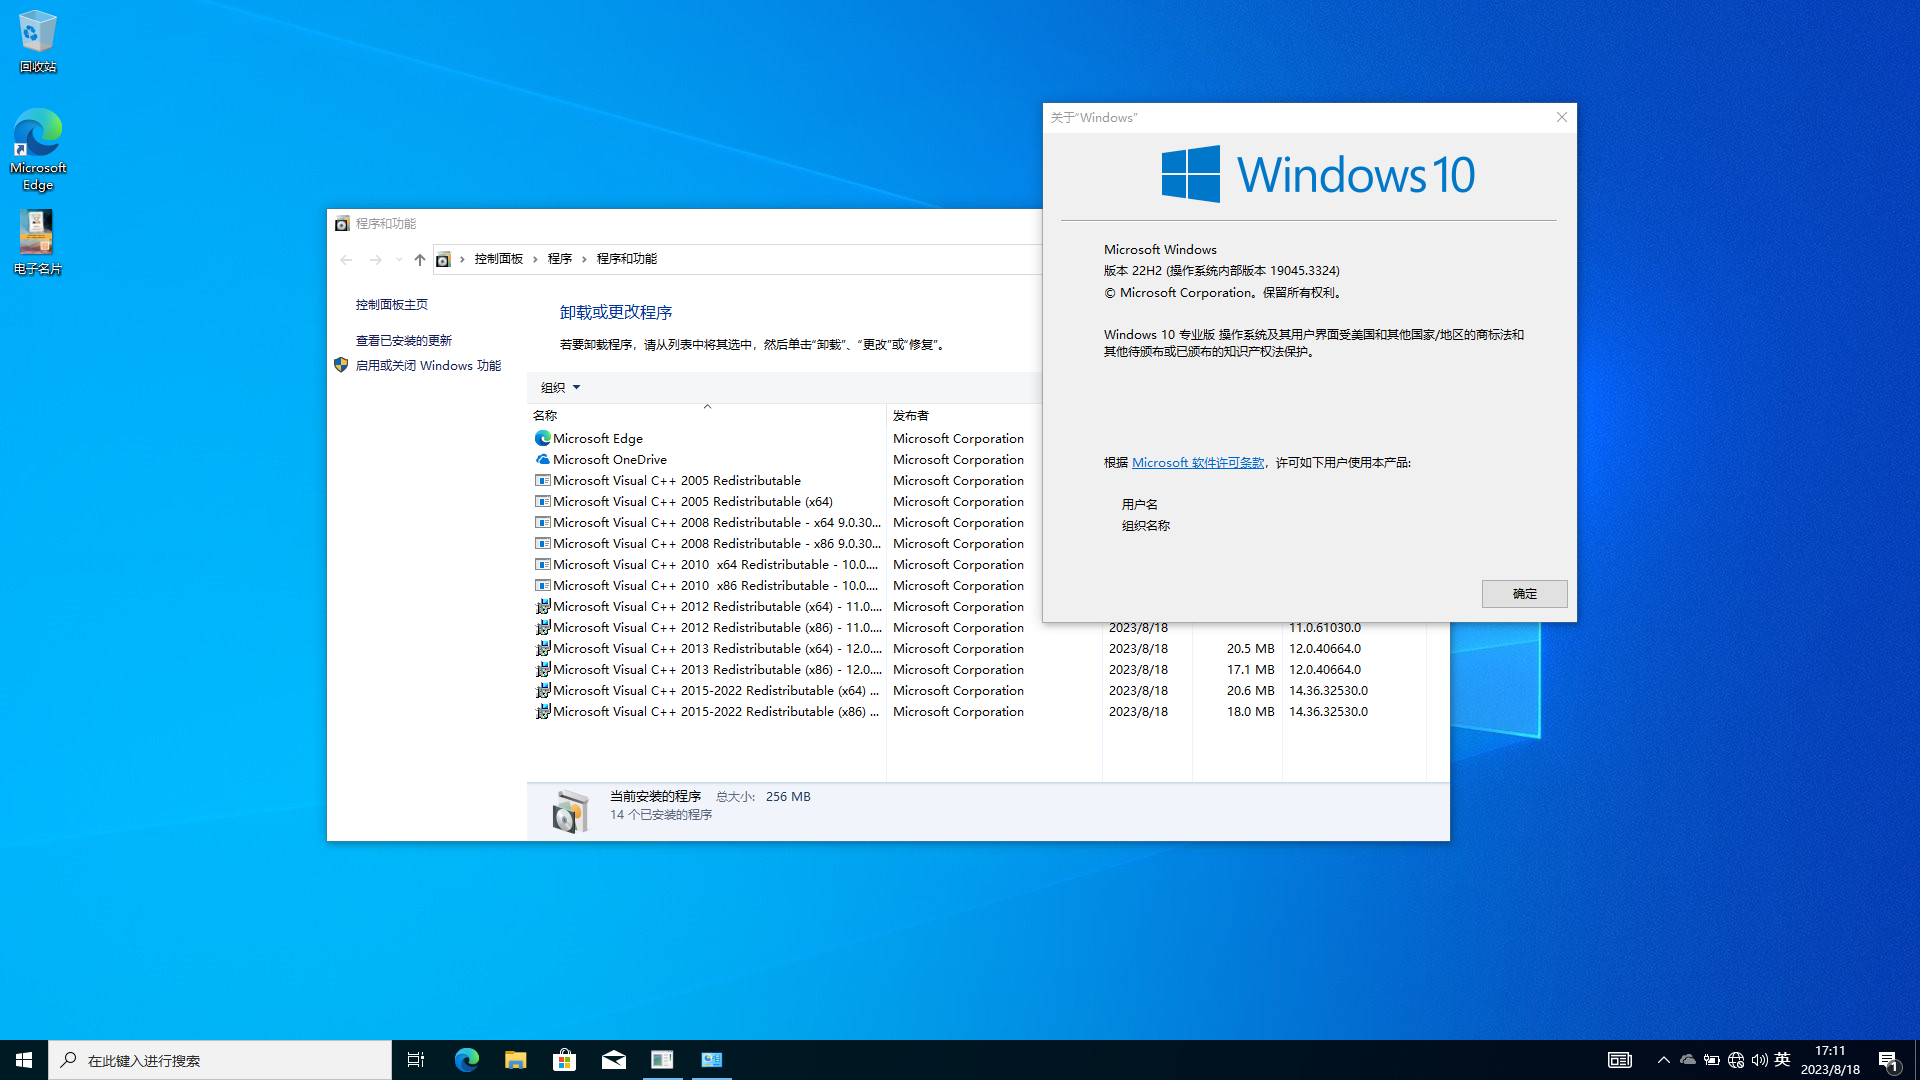Go up one level with the up arrow
Viewport: 1920px width, 1080px height.
[419, 259]
